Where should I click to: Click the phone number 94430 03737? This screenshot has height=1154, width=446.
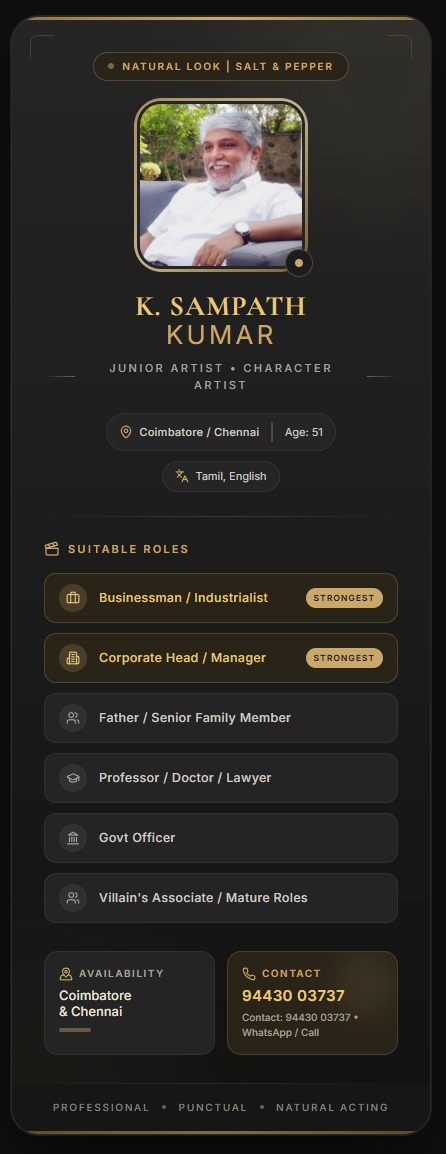(x=294, y=996)
